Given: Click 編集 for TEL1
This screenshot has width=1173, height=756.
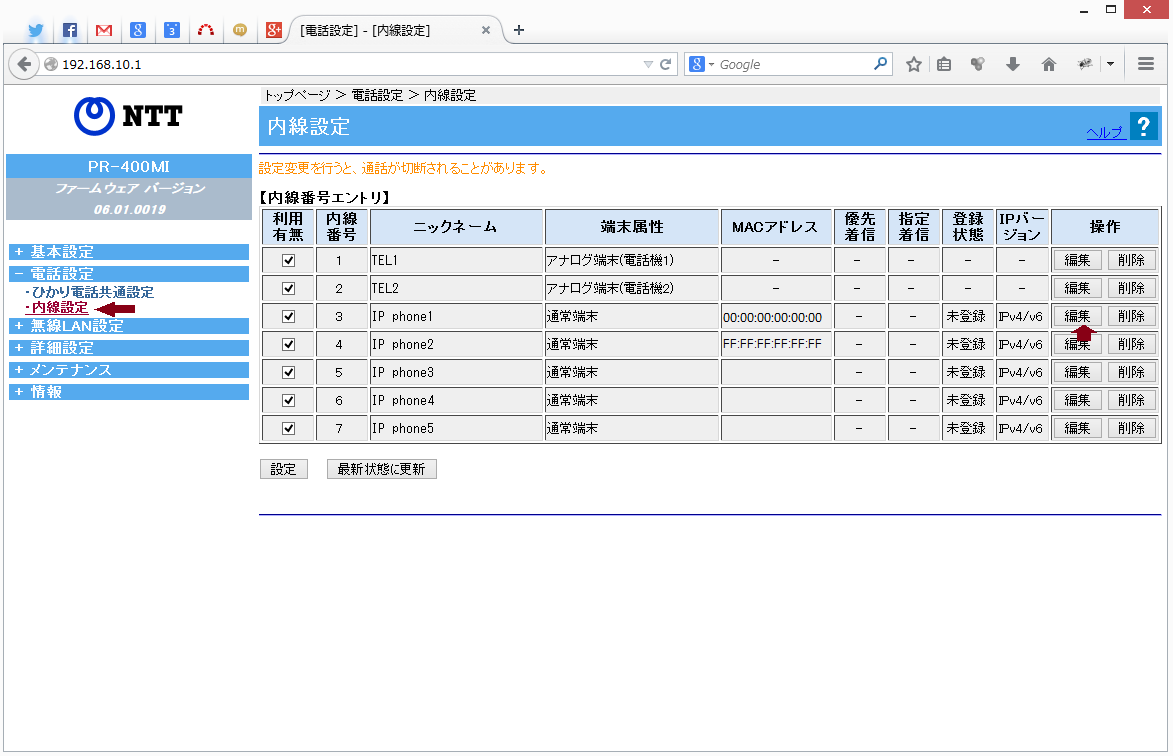Looking at the screenshot, I should click(1077, 260).
